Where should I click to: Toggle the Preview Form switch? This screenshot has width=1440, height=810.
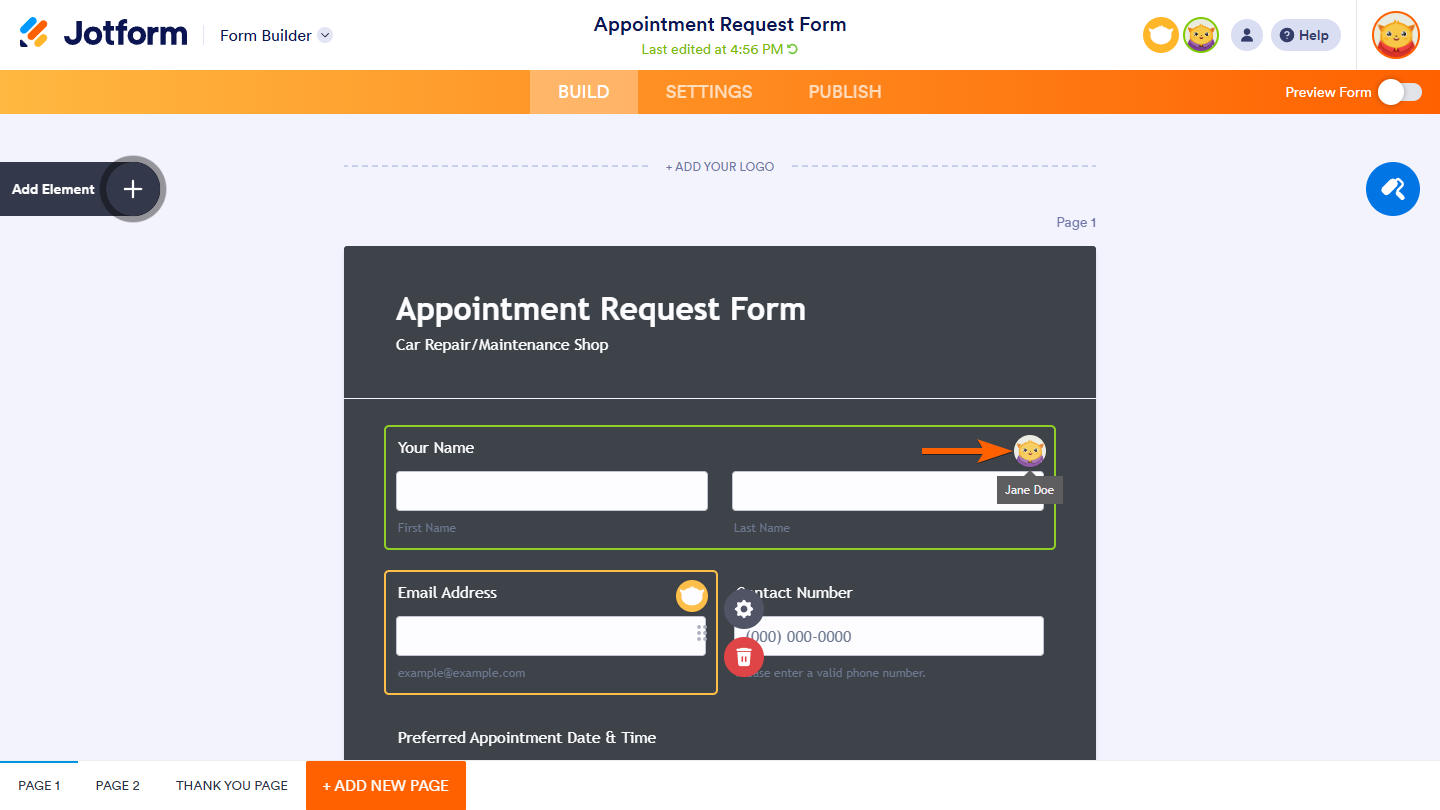tap(1399, 92)
